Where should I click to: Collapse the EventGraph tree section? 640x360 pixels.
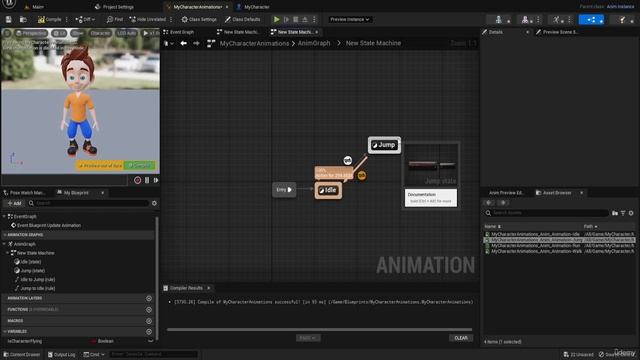pyautogui.click(x=4, y=216)
